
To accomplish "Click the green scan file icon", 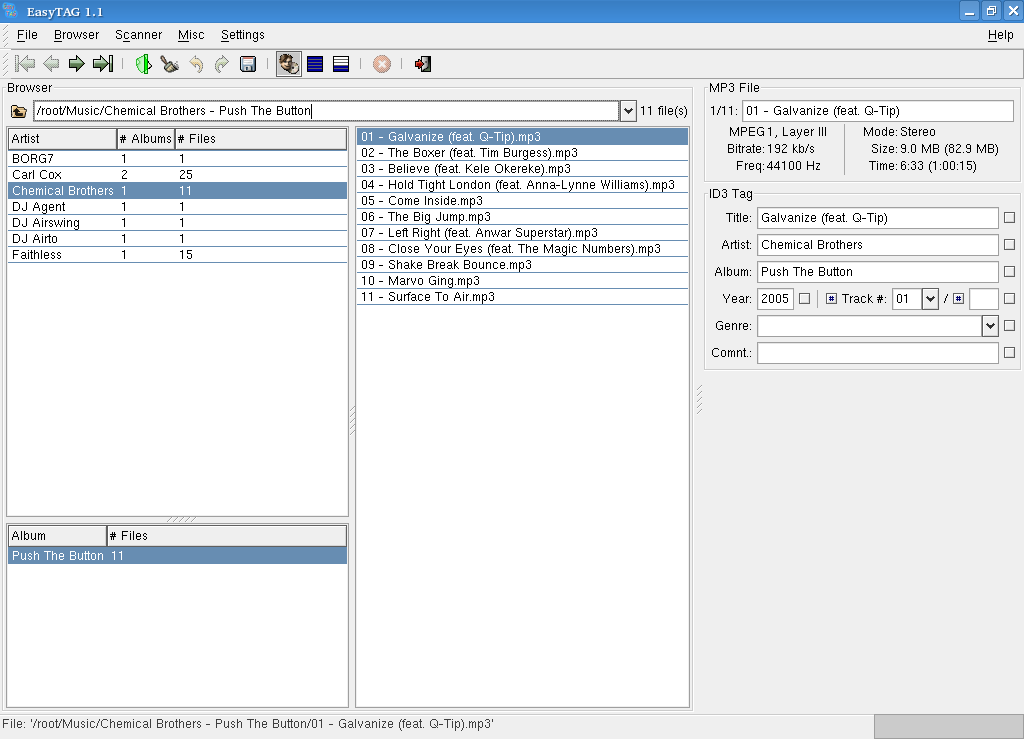I will coord(143,64).
